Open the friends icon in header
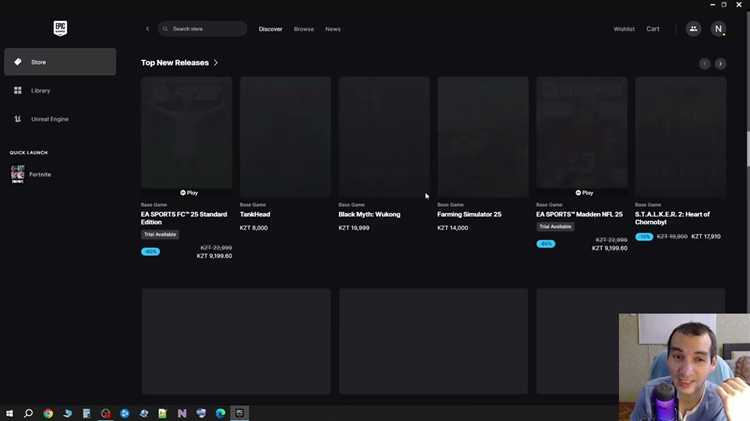750x421 pixels. [x=694, y=29]
